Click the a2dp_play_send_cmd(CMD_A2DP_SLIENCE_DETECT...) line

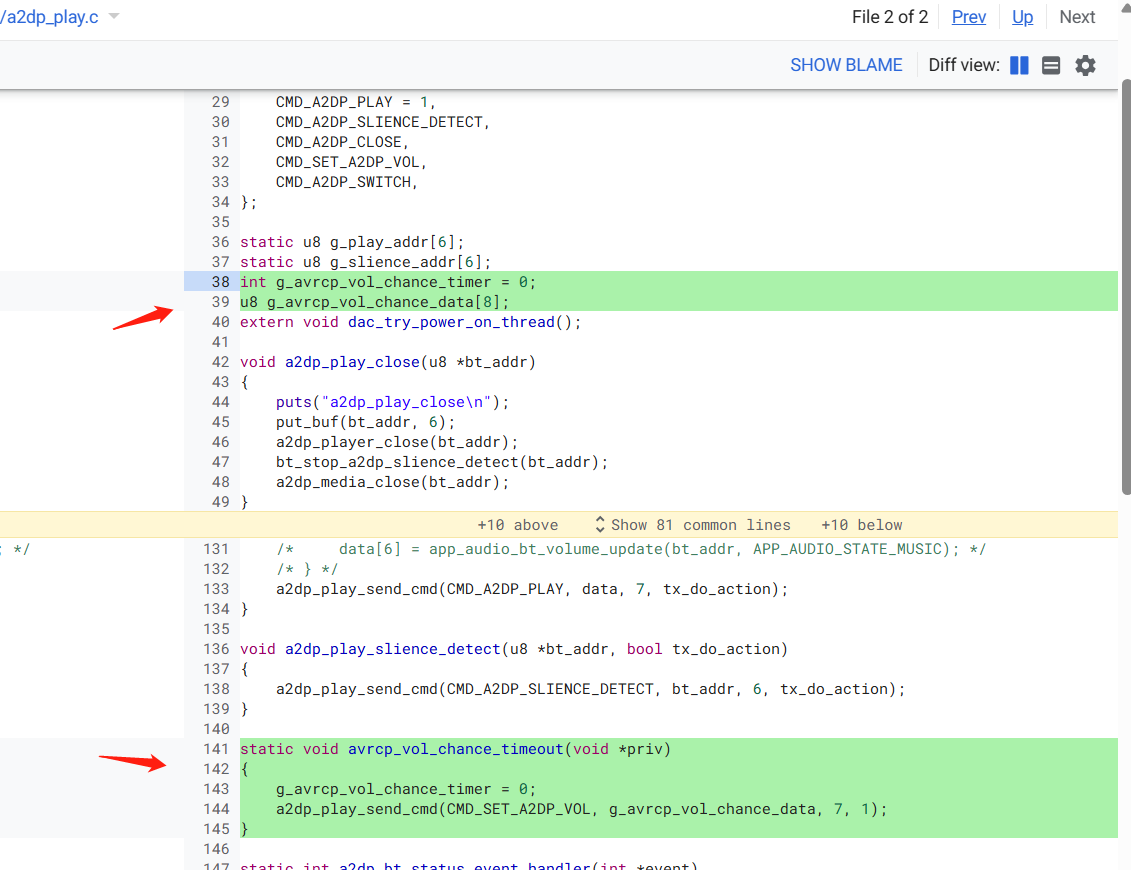[590, 690]
